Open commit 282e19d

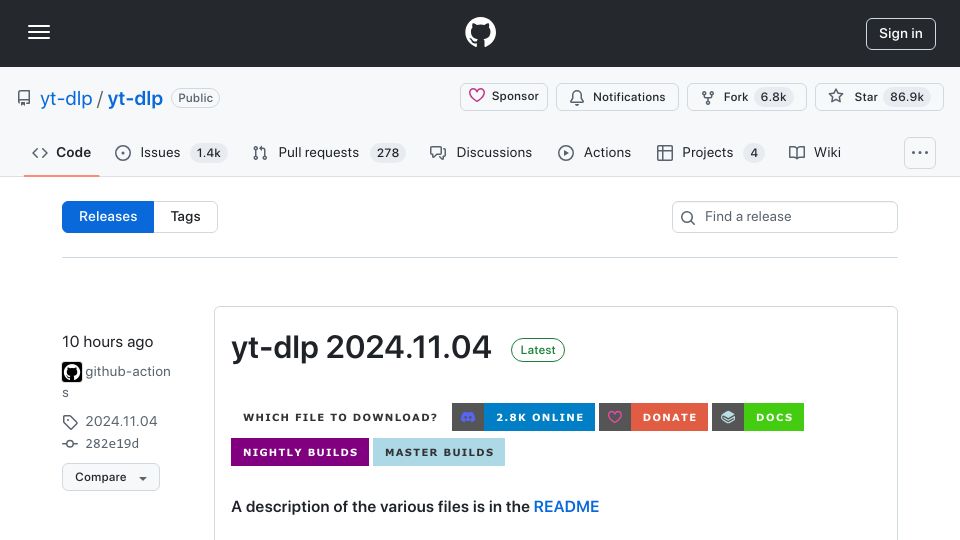[x=112, y=443]
